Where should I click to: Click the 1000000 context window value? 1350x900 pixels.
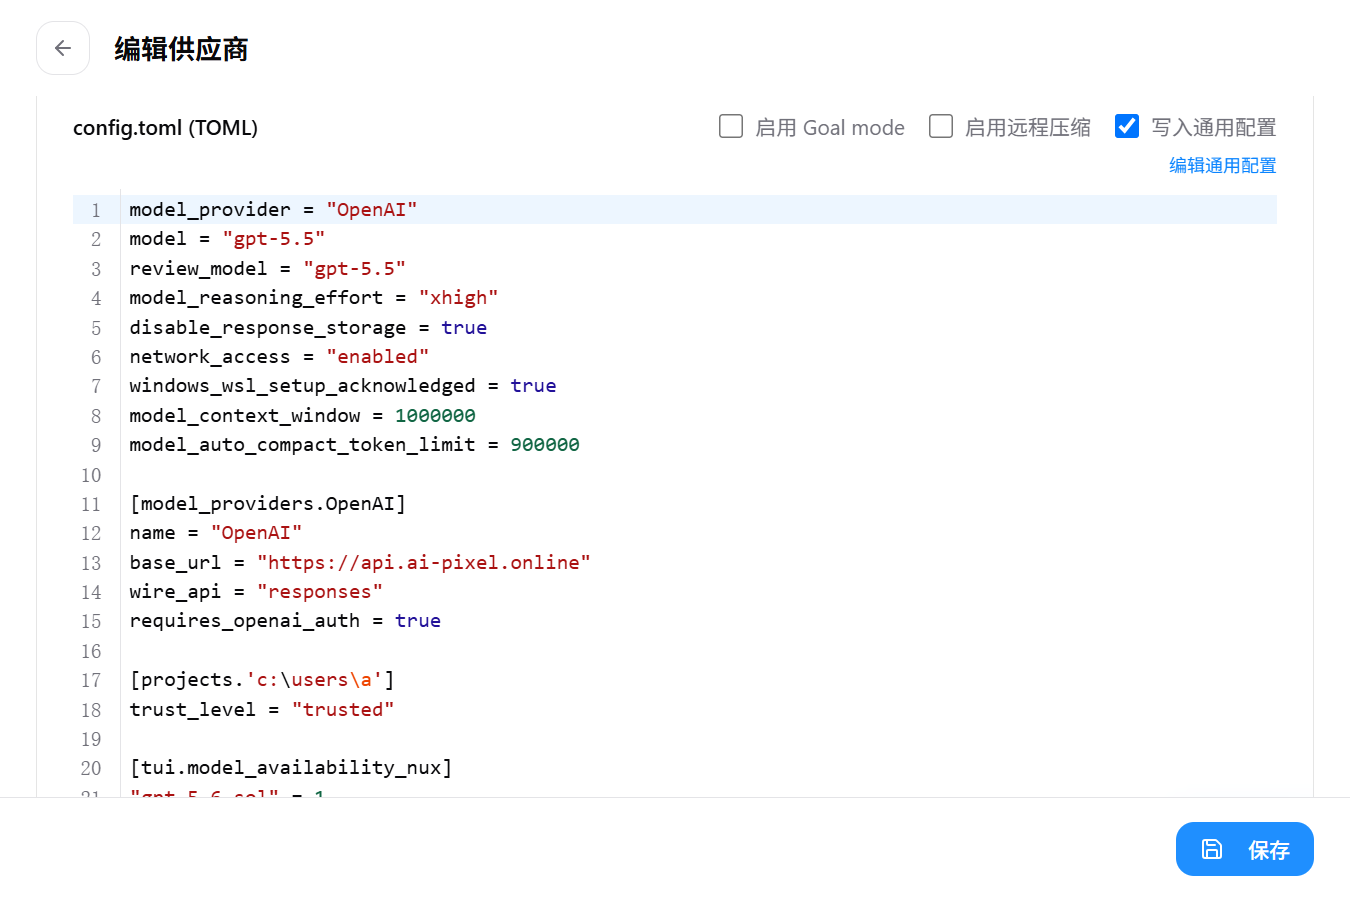[x=435, y=416]
